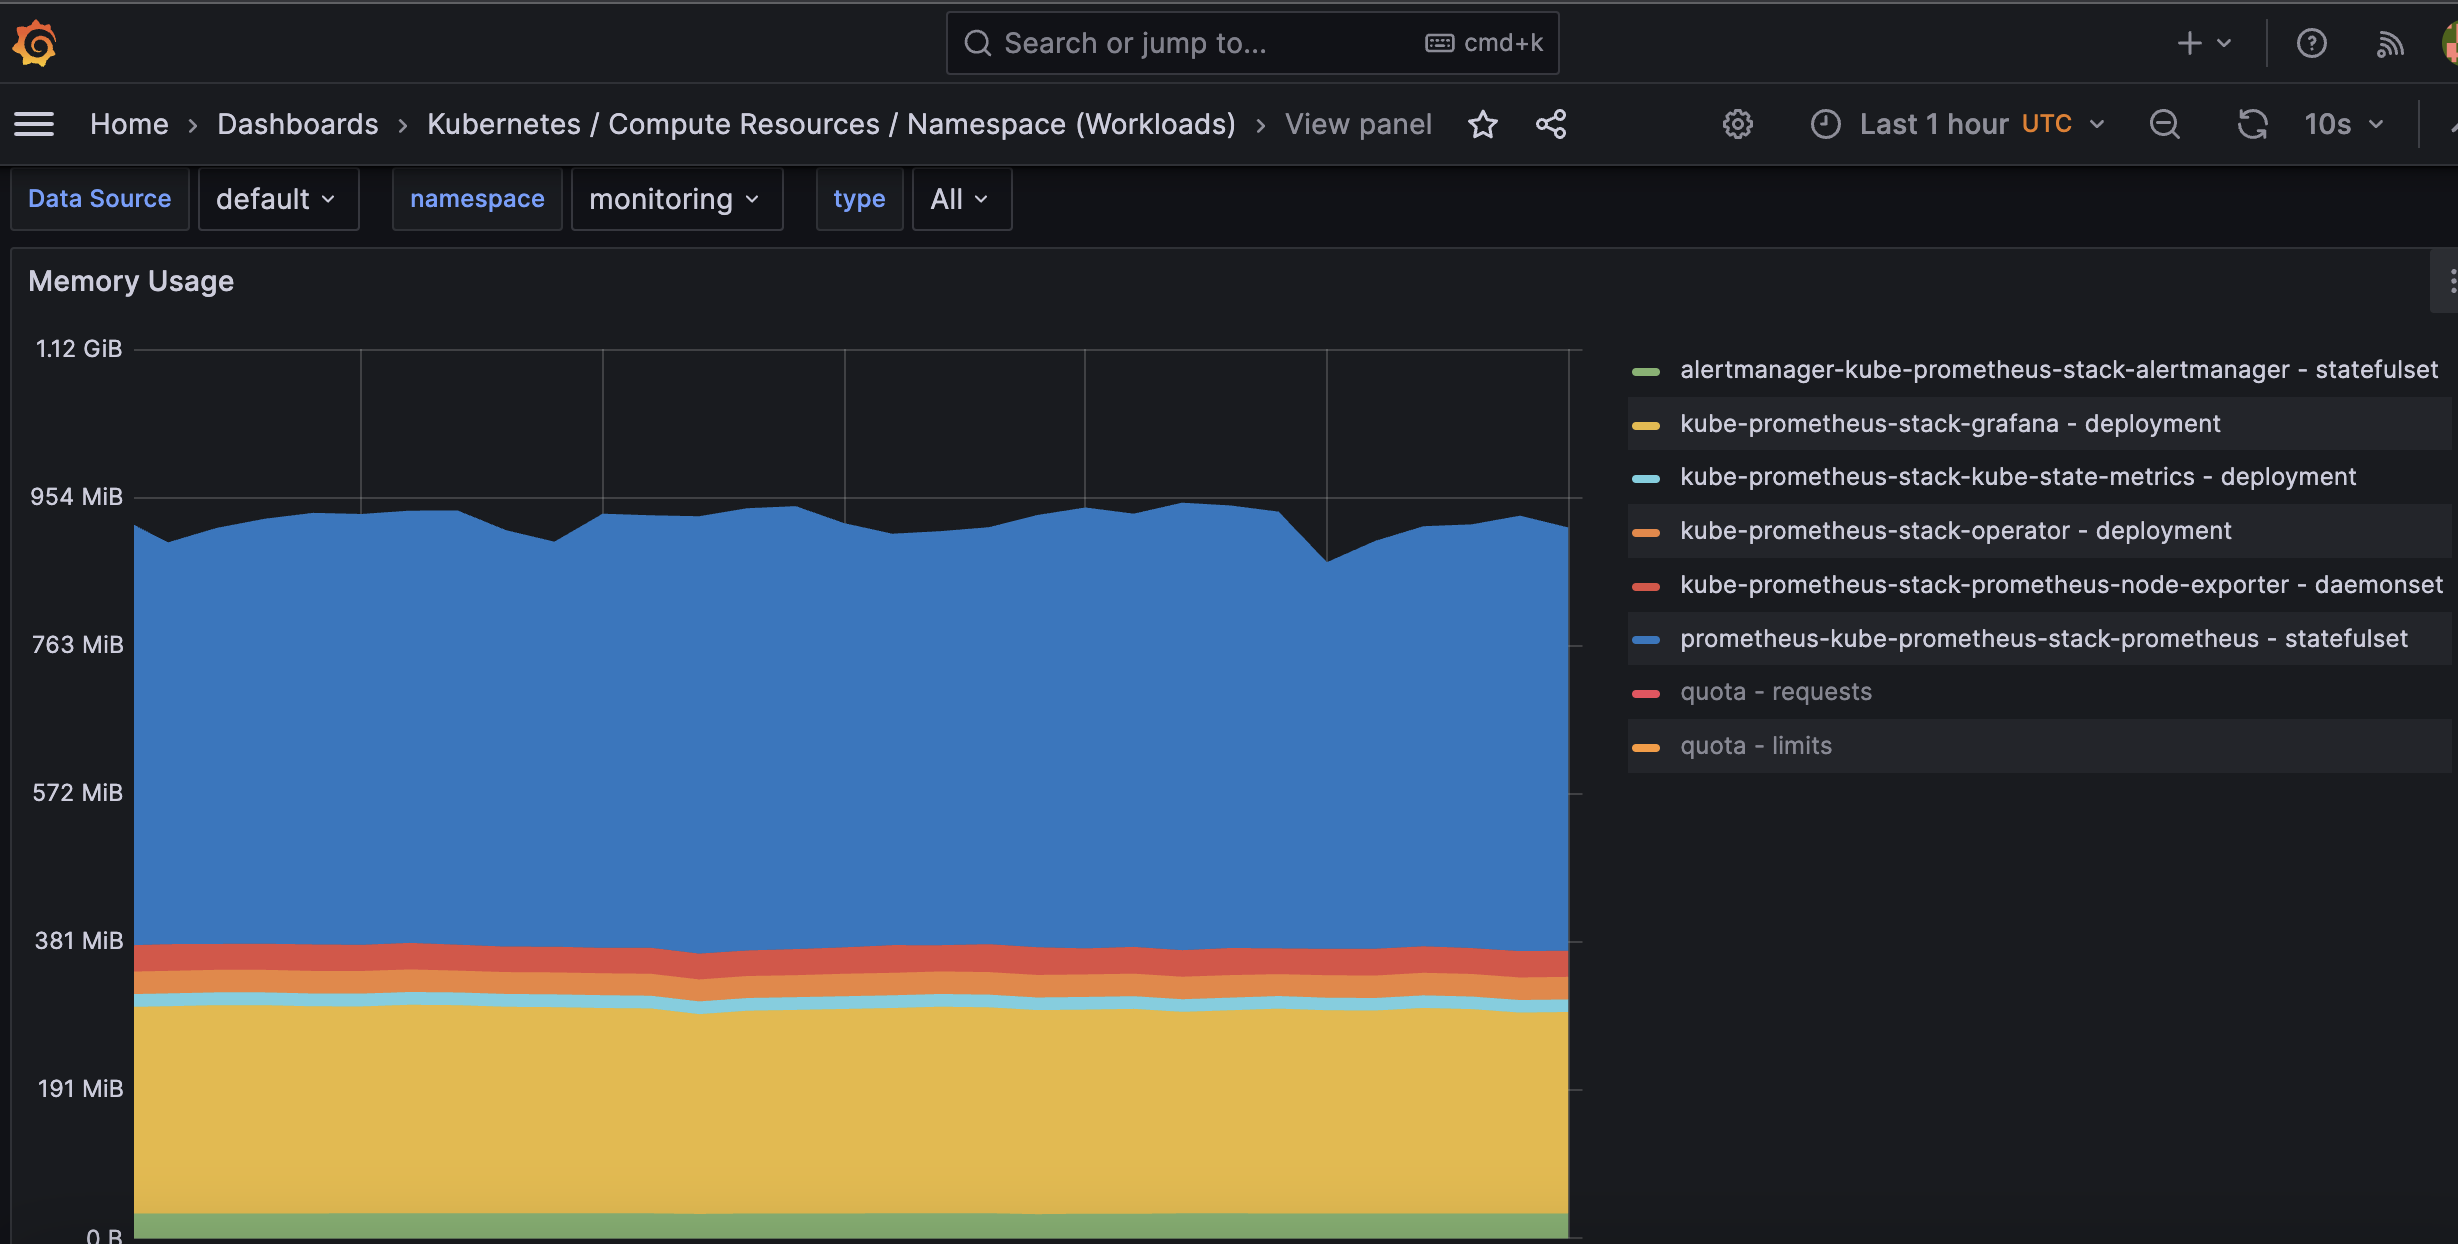Open the news RSS feed icon
The width and height of the screenshot is (2458, 1244).
coord(2389,43)
